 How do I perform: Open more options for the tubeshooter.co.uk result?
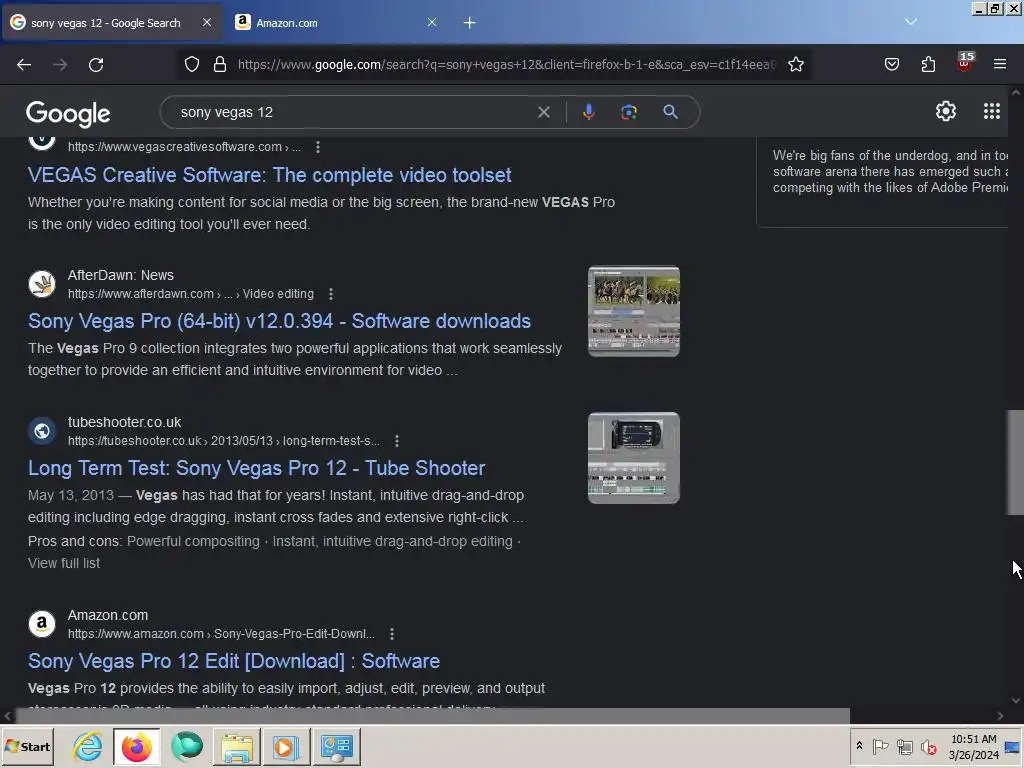(397, 441)
